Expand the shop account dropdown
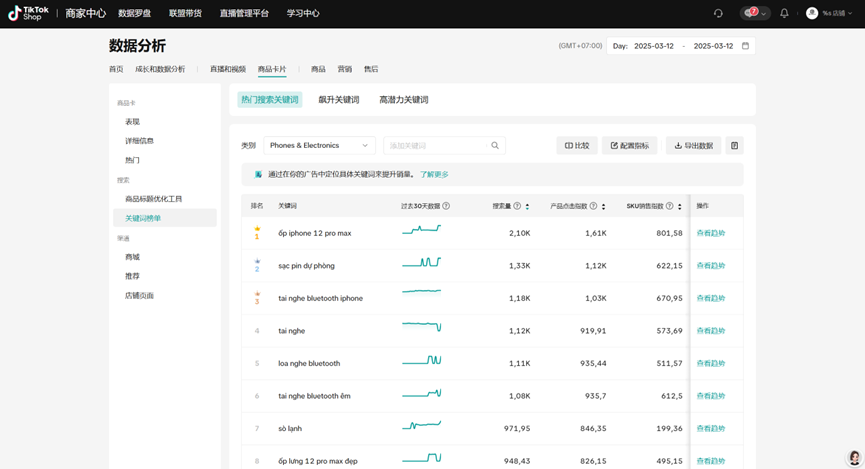This screenshot has height=469, width=865. click(x=850, y=13)
